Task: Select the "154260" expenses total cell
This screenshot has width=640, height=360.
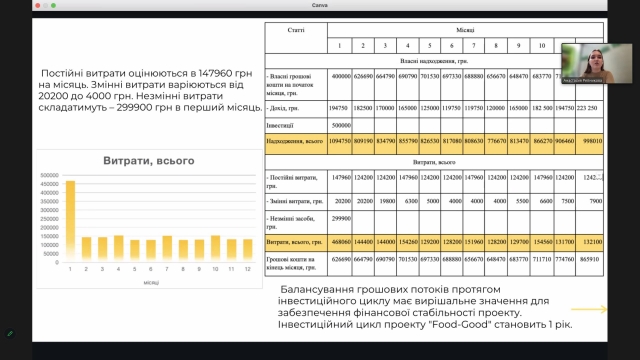Action: tap(407, 242)
